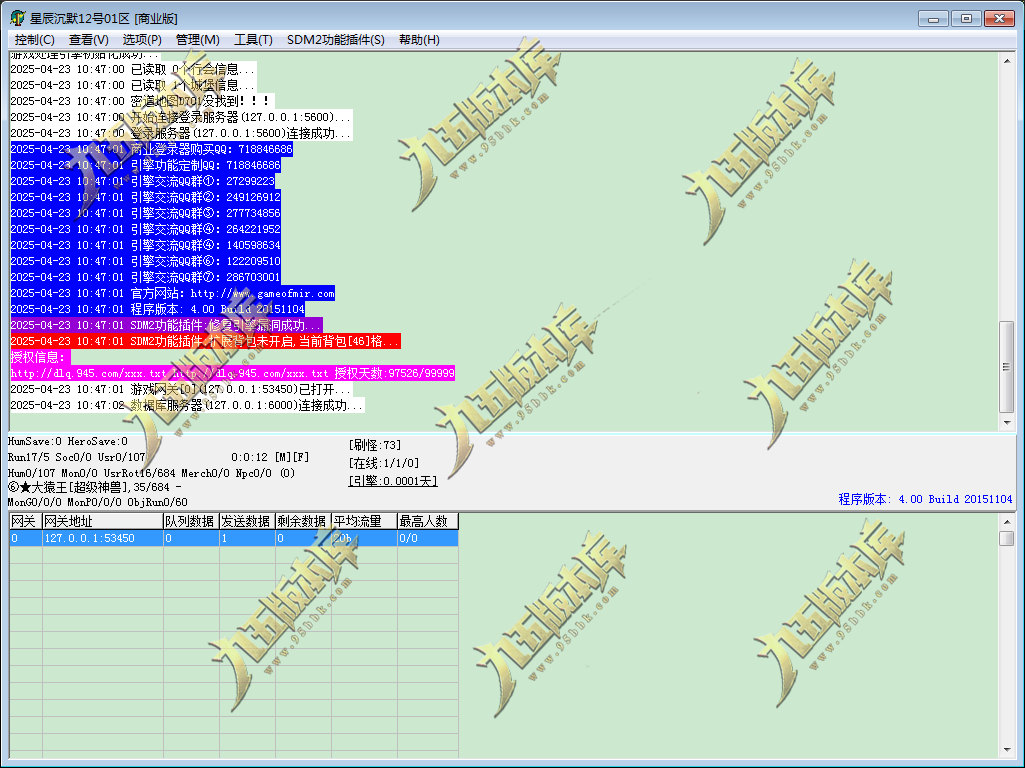Open the 选项(P) menu
The width and height of the screenshot is (1025, 768).
coord(142,40)
